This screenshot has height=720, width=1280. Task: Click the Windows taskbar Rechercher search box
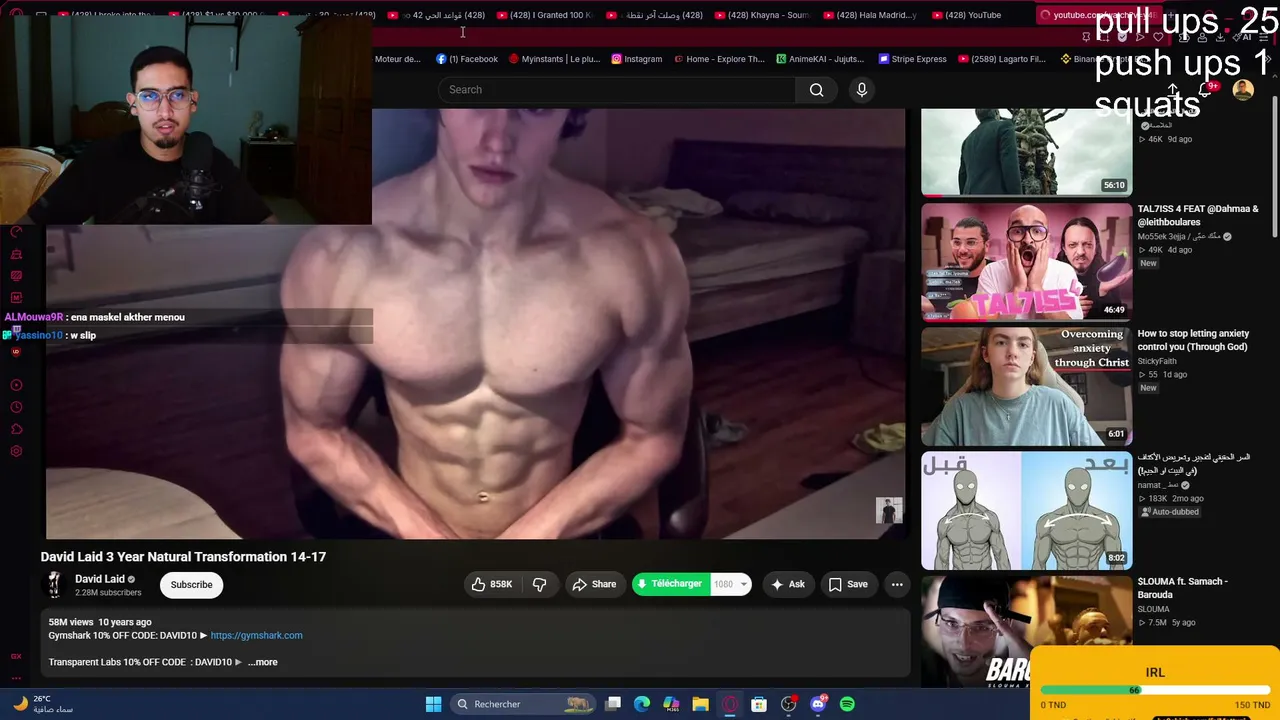click(522, 704)
